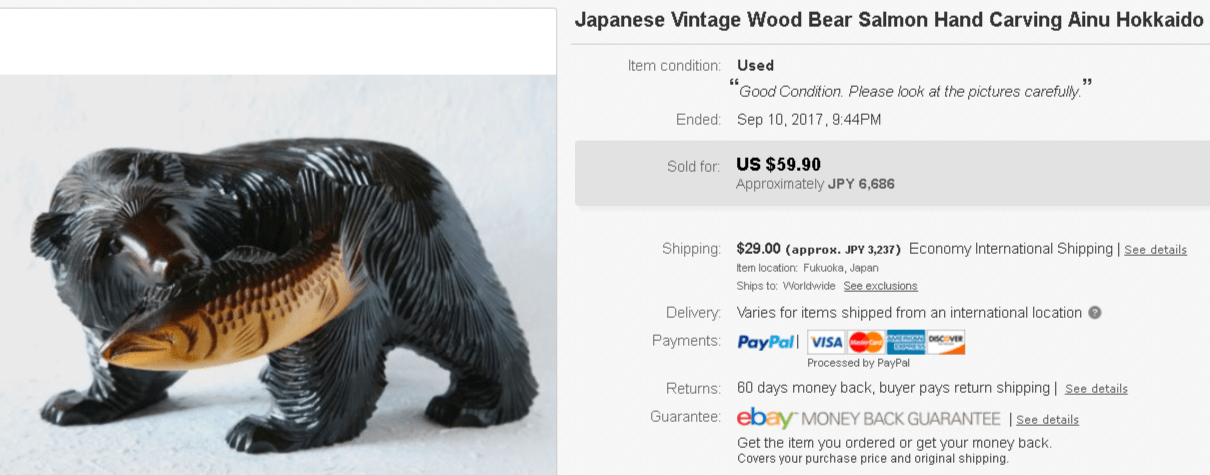This screenshot has width=1210, height=475.
Task: Choose the American Express card icon
Action: [905, 342]
